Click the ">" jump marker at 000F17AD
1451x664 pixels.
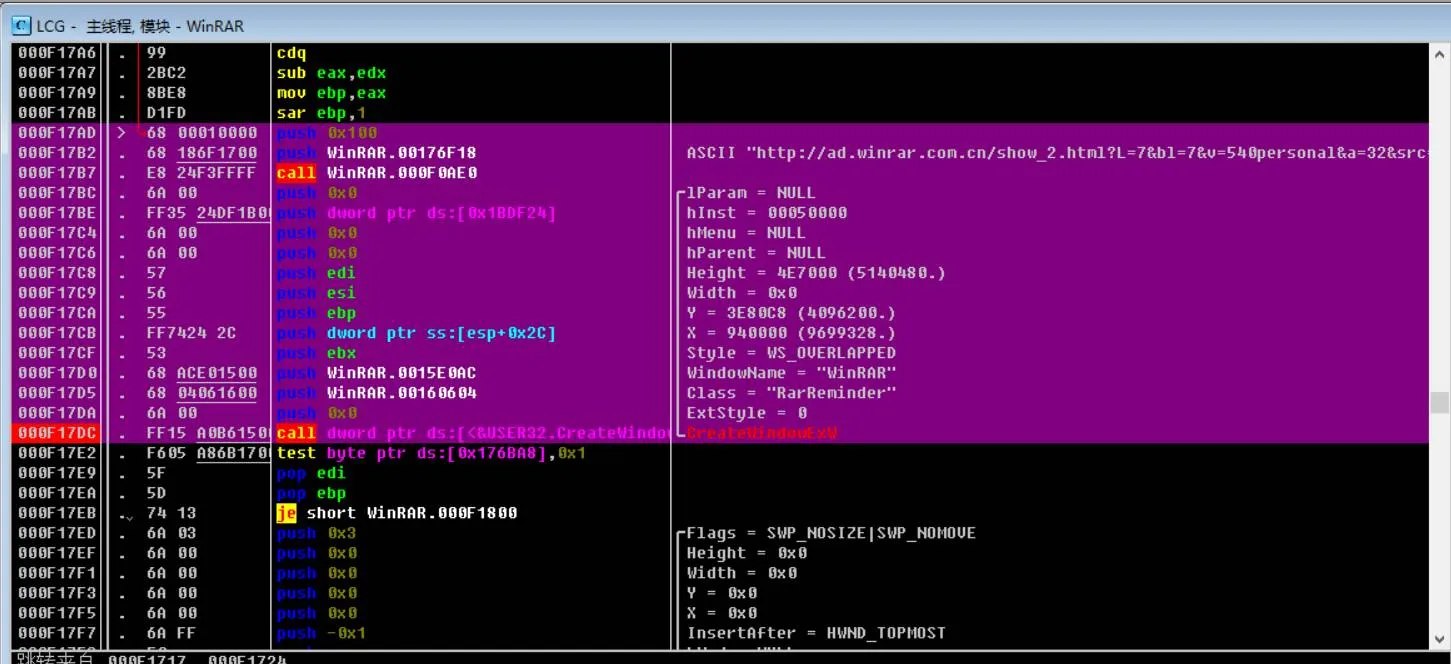click(x=121, y=133)
